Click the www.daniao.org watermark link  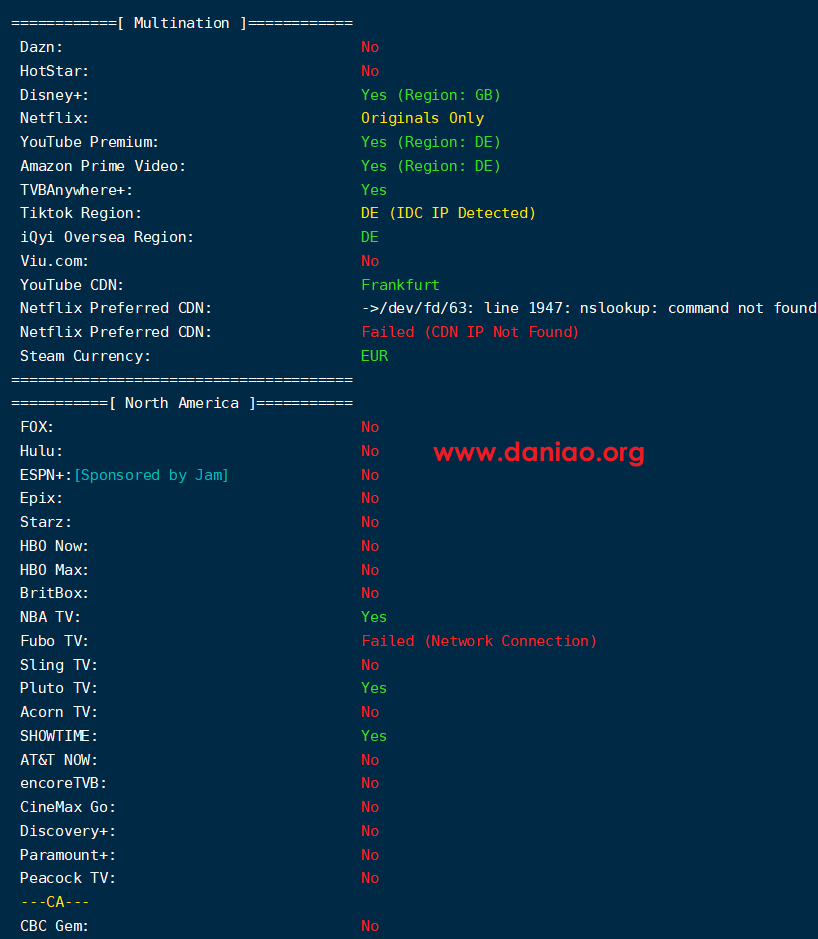coord(539,452)
